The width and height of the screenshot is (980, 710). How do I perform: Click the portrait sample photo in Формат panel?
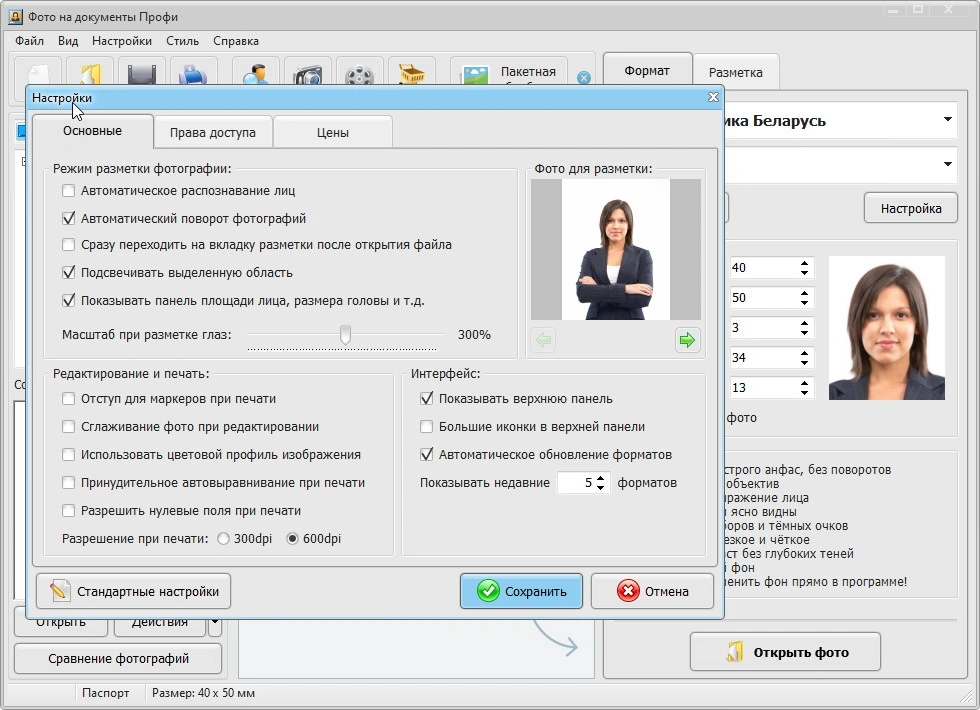887,328
